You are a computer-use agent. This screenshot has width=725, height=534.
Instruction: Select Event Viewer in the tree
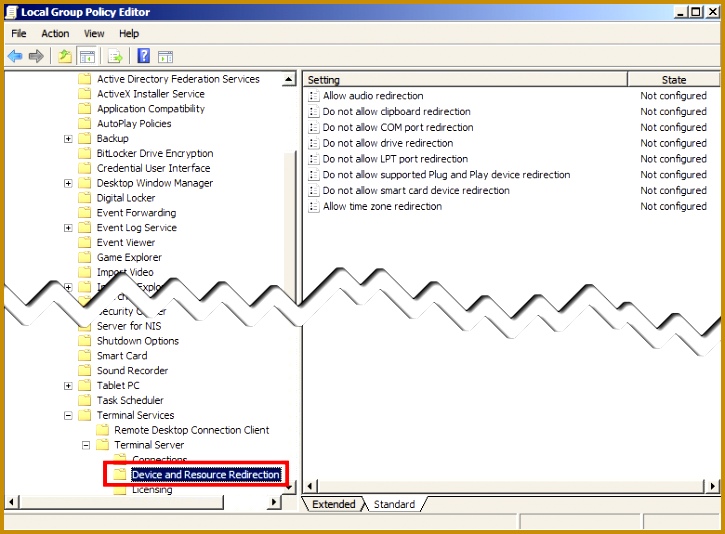coord(126,242)
